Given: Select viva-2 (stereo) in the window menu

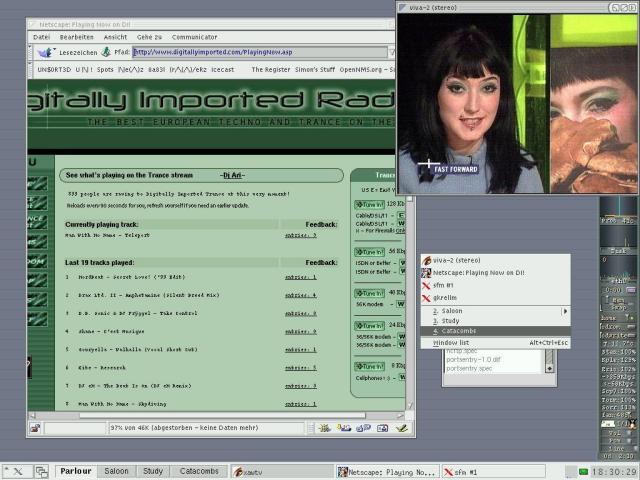Looking at the screenshot, I should [x=496, y=260].
